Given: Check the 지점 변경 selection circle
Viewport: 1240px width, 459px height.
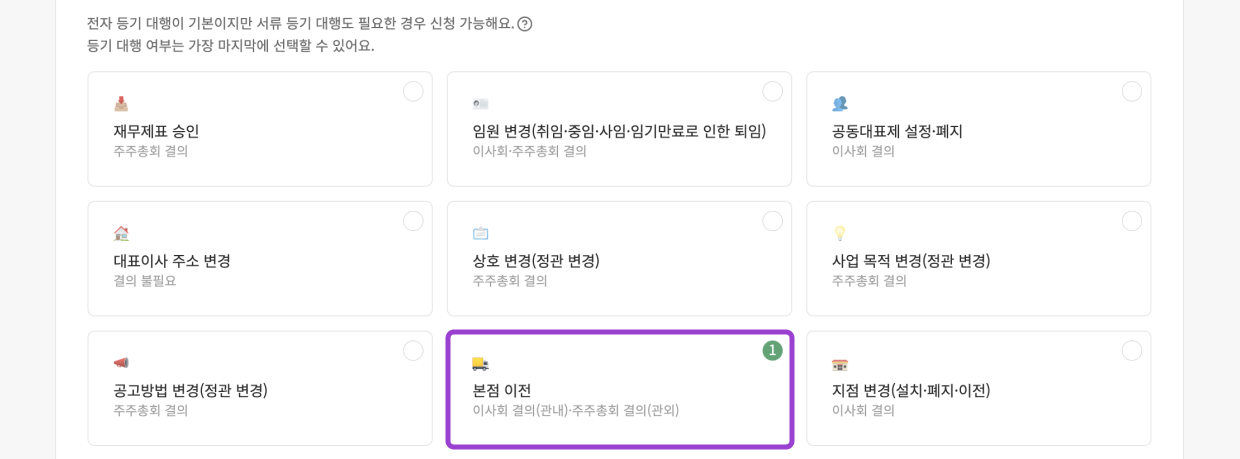Looking at the screenshot, I should (1131, 351).
